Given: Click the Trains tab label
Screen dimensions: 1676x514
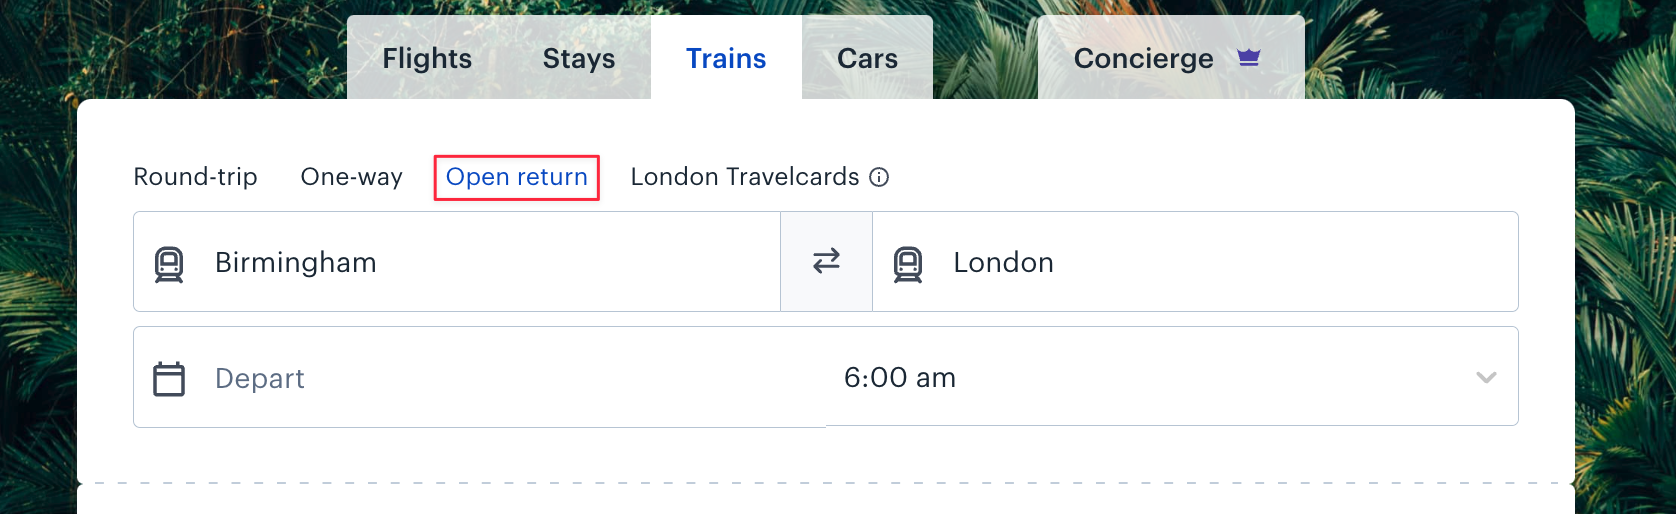Looking at the screenshot, I should click(x=726, y=58).
